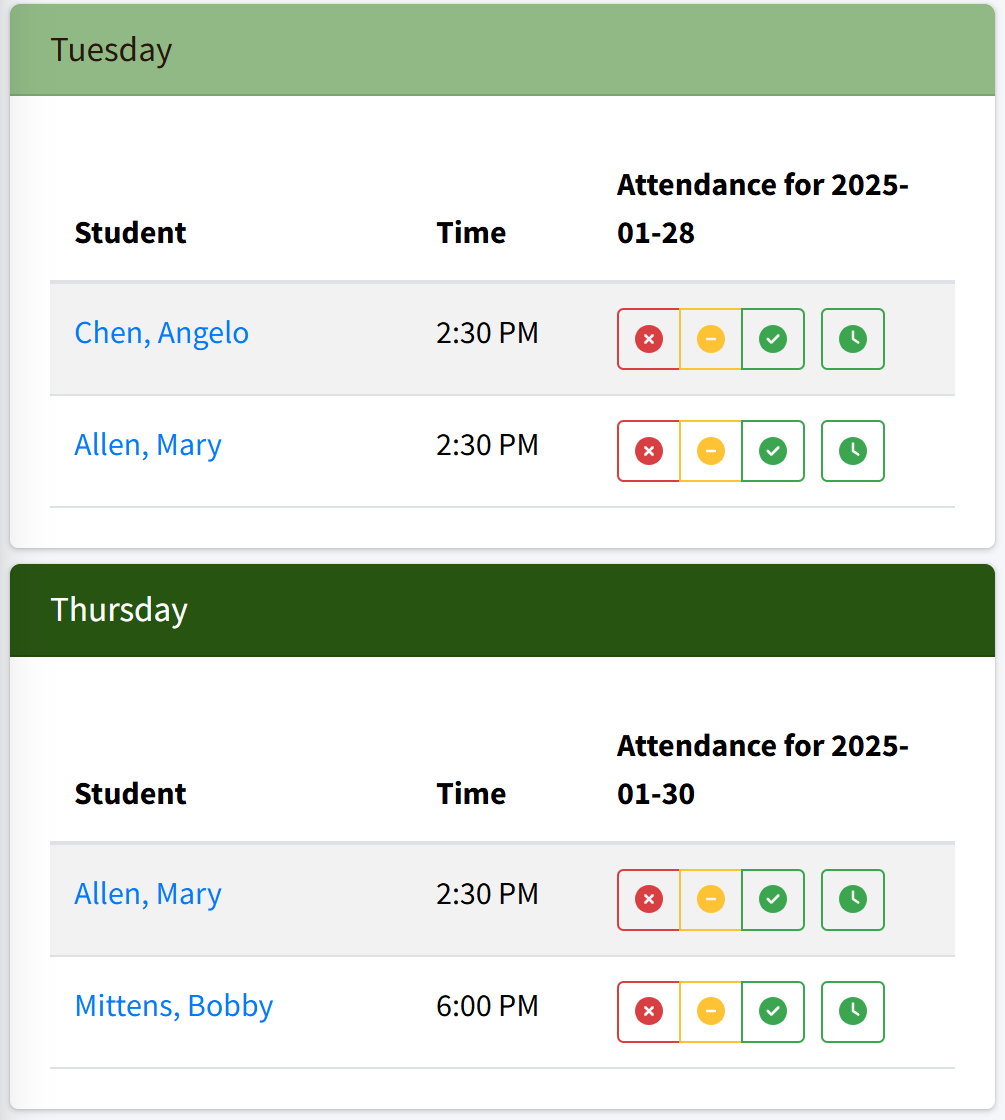Click the clock icon for Chen, Angelo
Viewport: 1005px width, 1120px height.
(852, 339)
